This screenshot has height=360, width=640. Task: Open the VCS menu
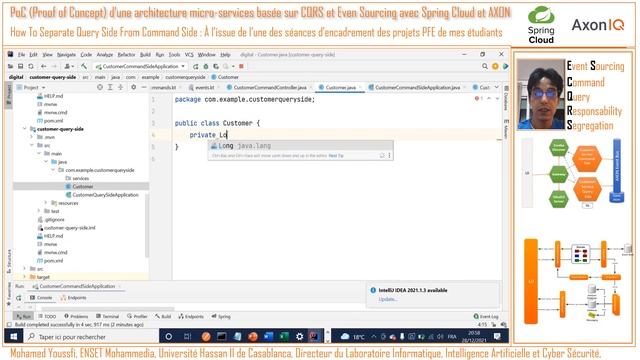click(189, 55)
